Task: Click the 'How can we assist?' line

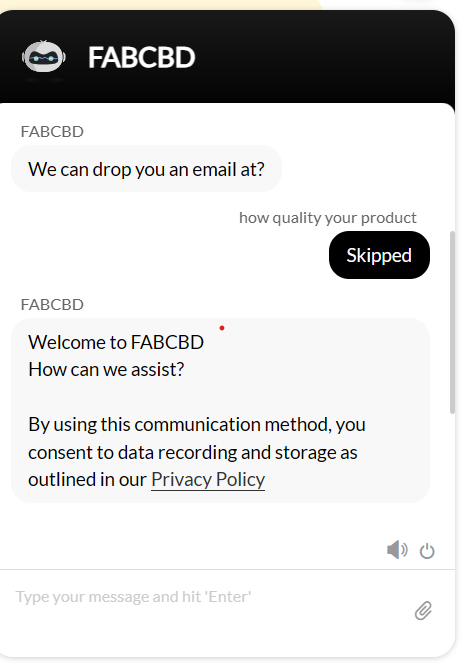Action: click(x=106, y=369)
